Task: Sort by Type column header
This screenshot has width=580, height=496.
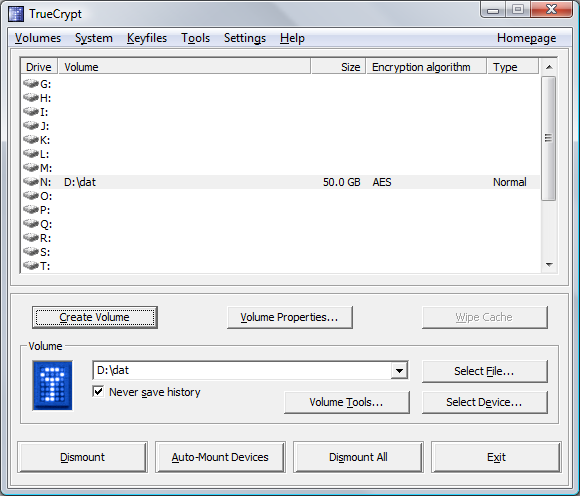Action: (513, 67)
